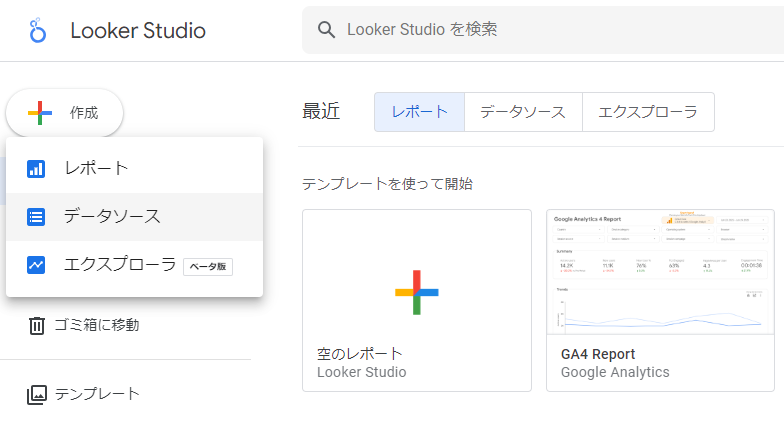The height and width of the screenshot is (421, 784).
Task: Click the Google Analytics subtitle text
Action: click(x=615, y=372)
